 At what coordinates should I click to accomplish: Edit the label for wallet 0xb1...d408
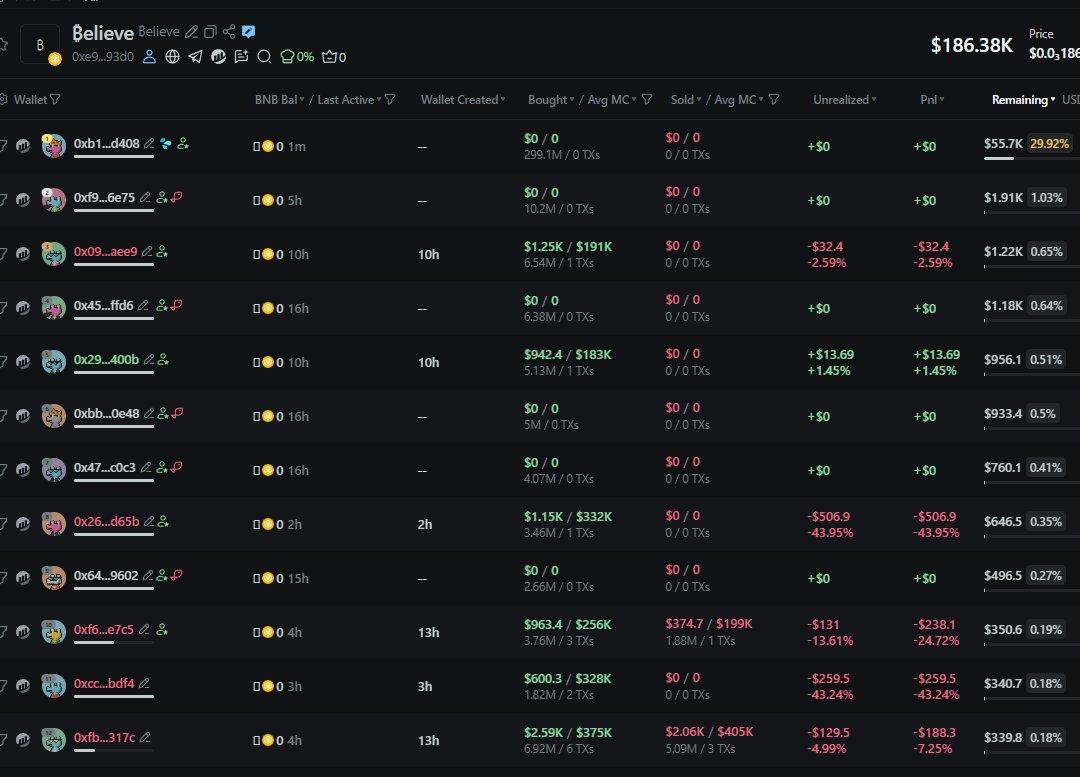point(149,144)
